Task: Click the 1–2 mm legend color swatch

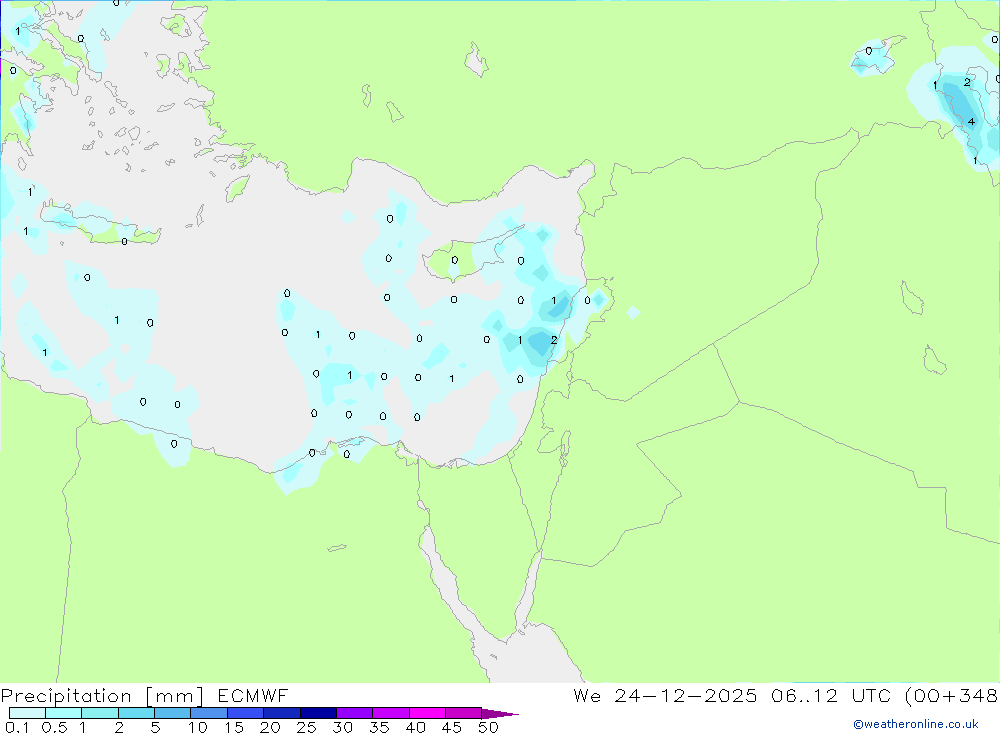Action: 100,713
